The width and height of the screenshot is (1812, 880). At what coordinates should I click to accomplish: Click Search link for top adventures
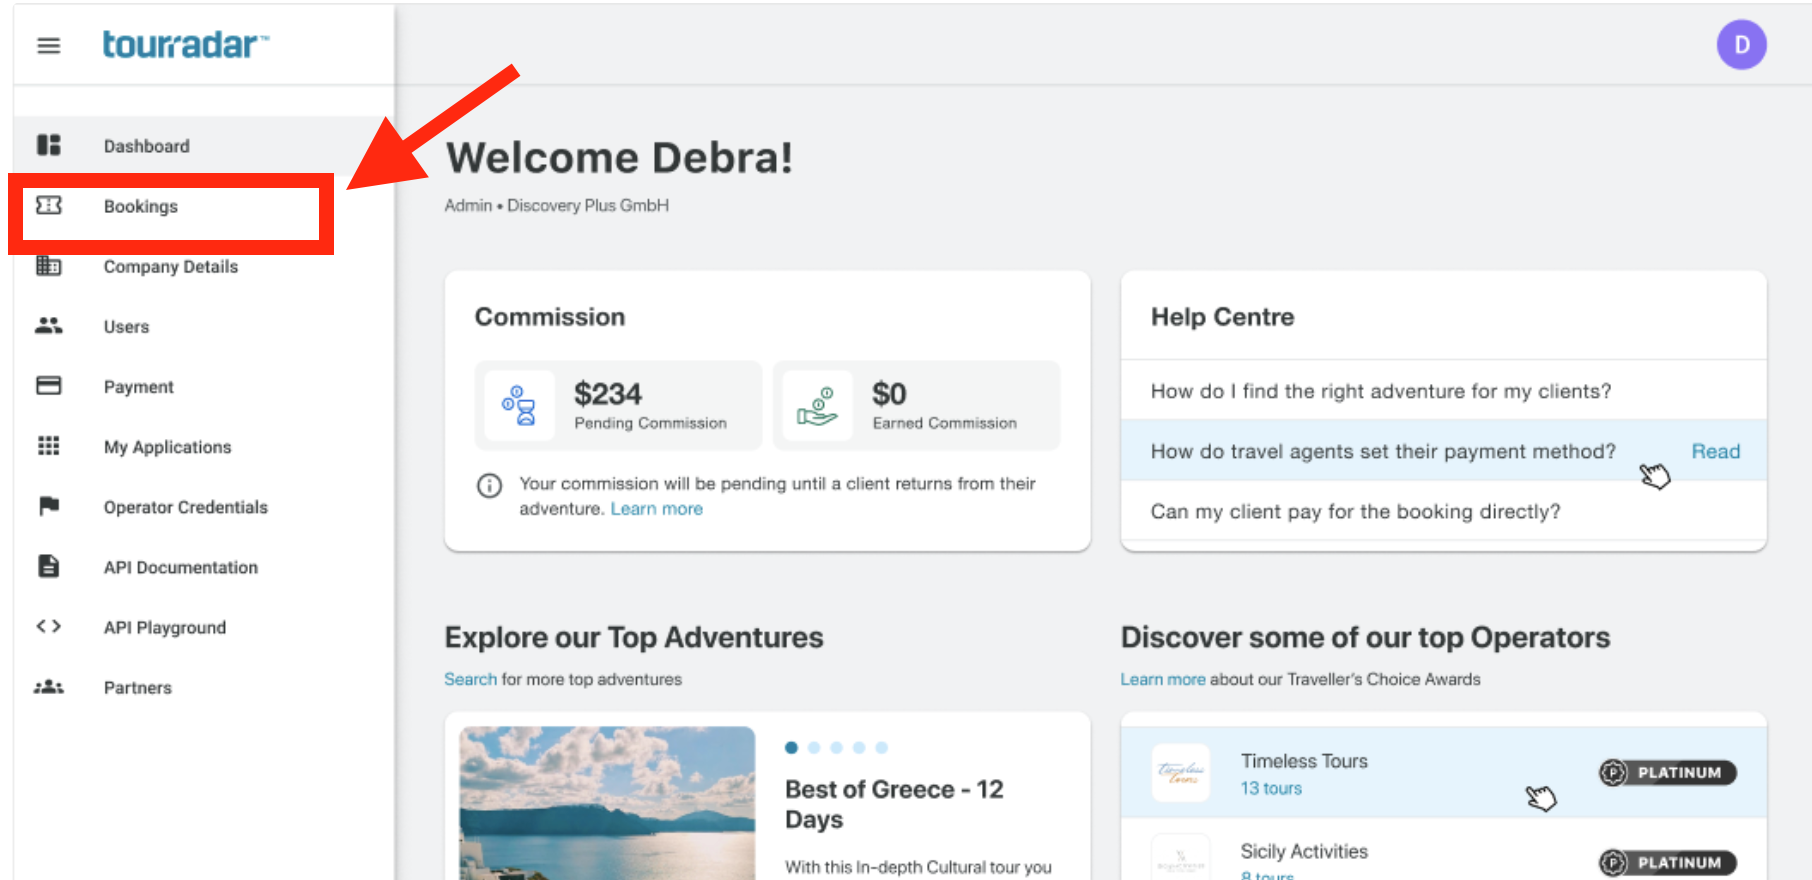coord(470,679)
